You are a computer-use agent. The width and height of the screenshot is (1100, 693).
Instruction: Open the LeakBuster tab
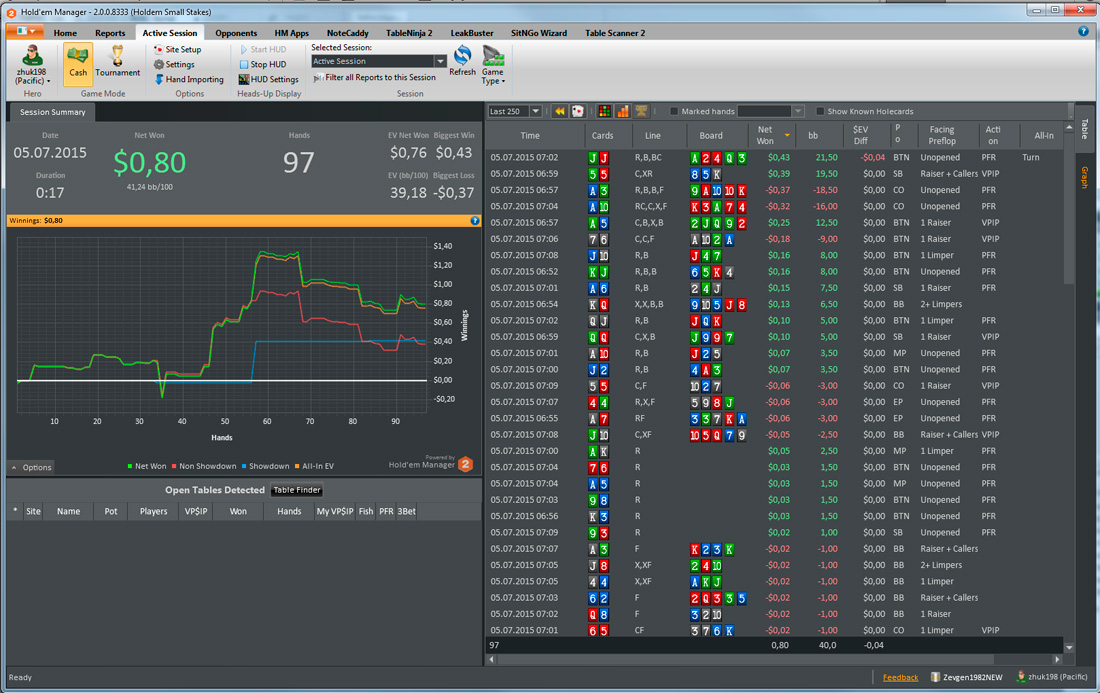point(471,33)
